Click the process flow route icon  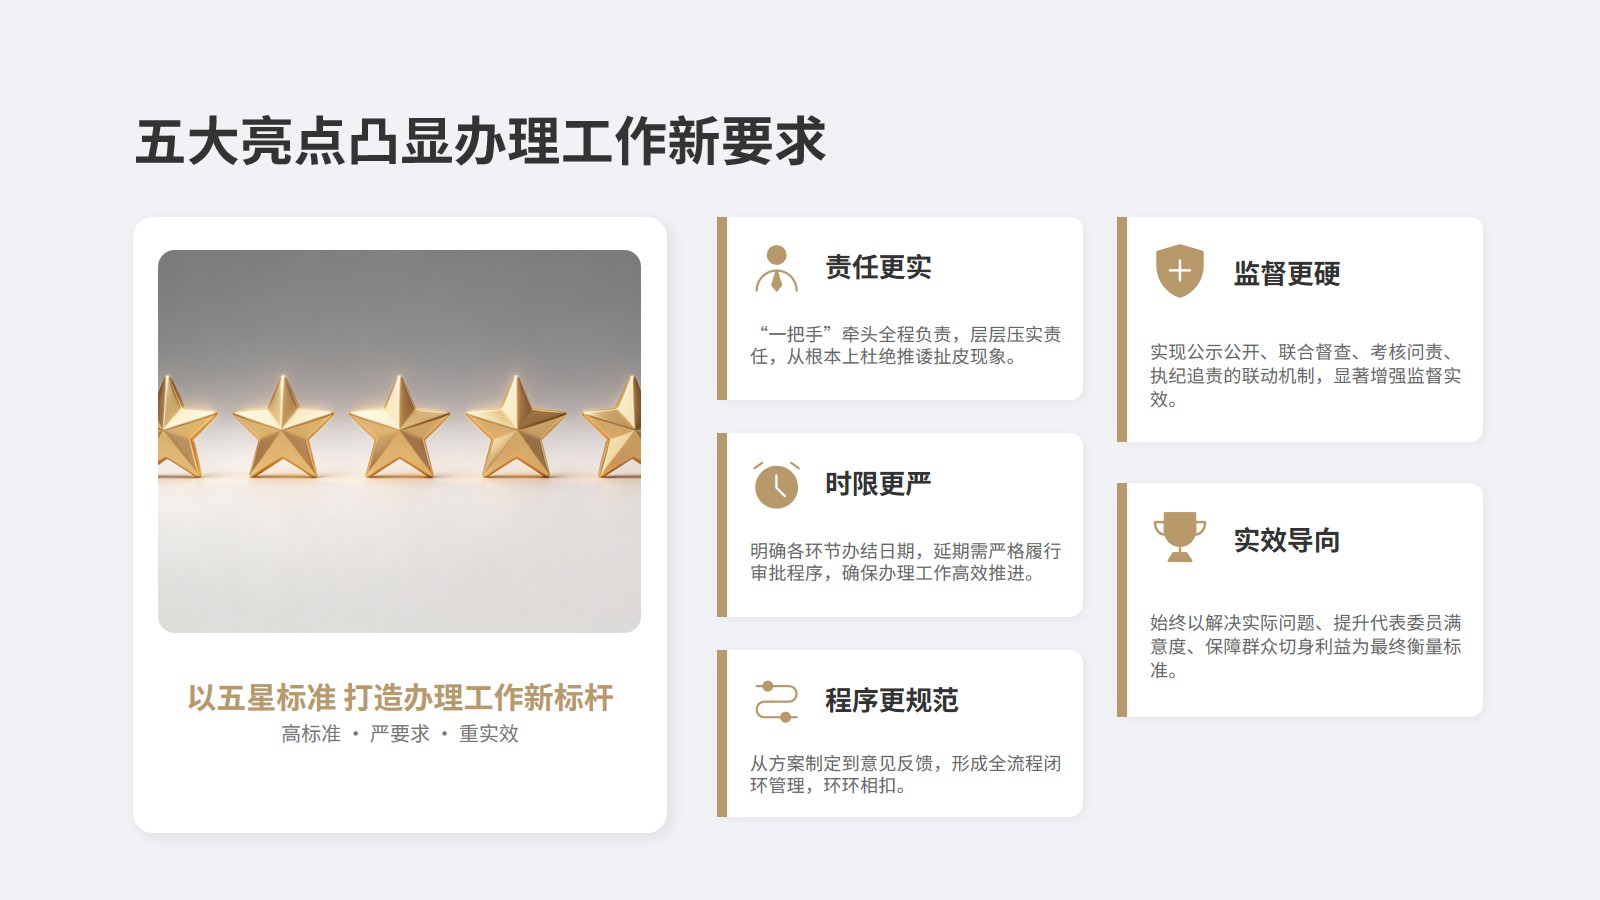point(777,701)
